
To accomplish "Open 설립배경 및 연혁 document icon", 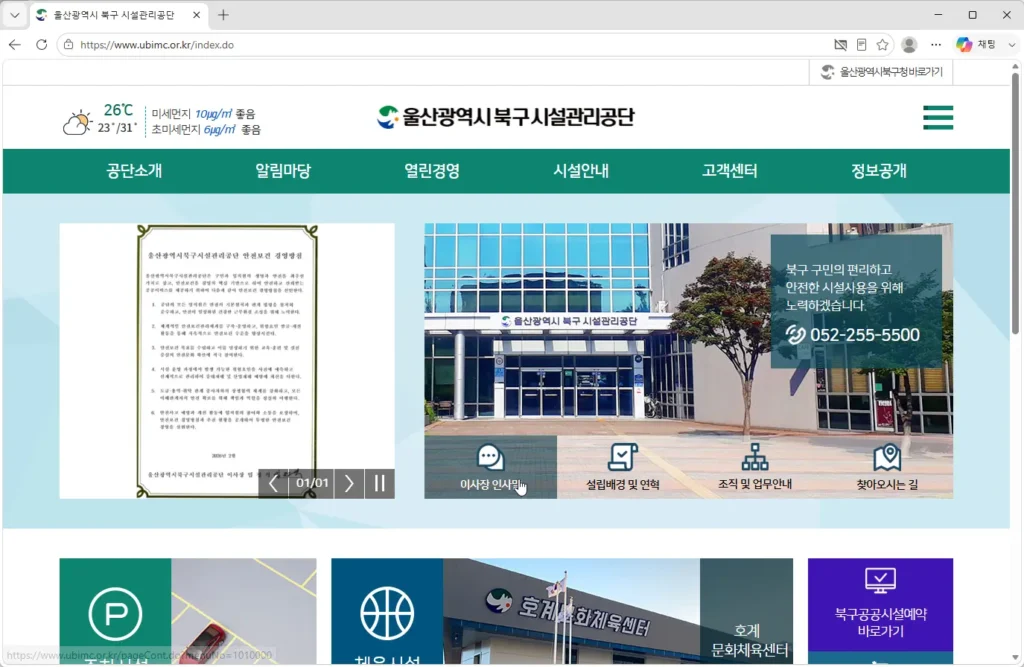I will (x=622, y=457).
